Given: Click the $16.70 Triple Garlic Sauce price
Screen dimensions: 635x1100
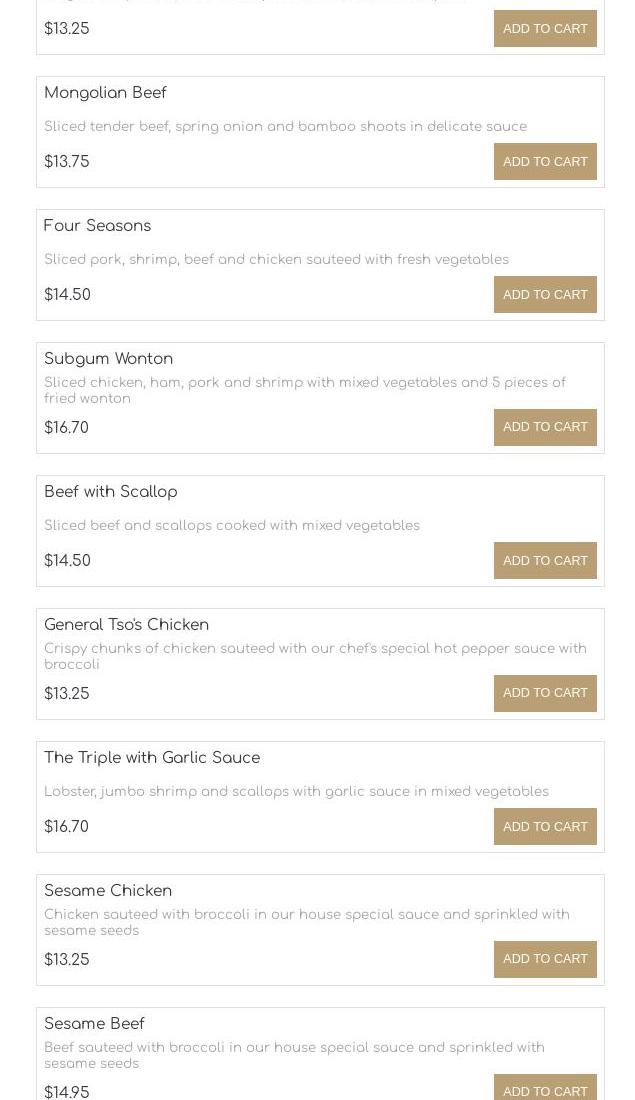Looking at the screenshot, I should pyautogui.click(x=66, y=827).
